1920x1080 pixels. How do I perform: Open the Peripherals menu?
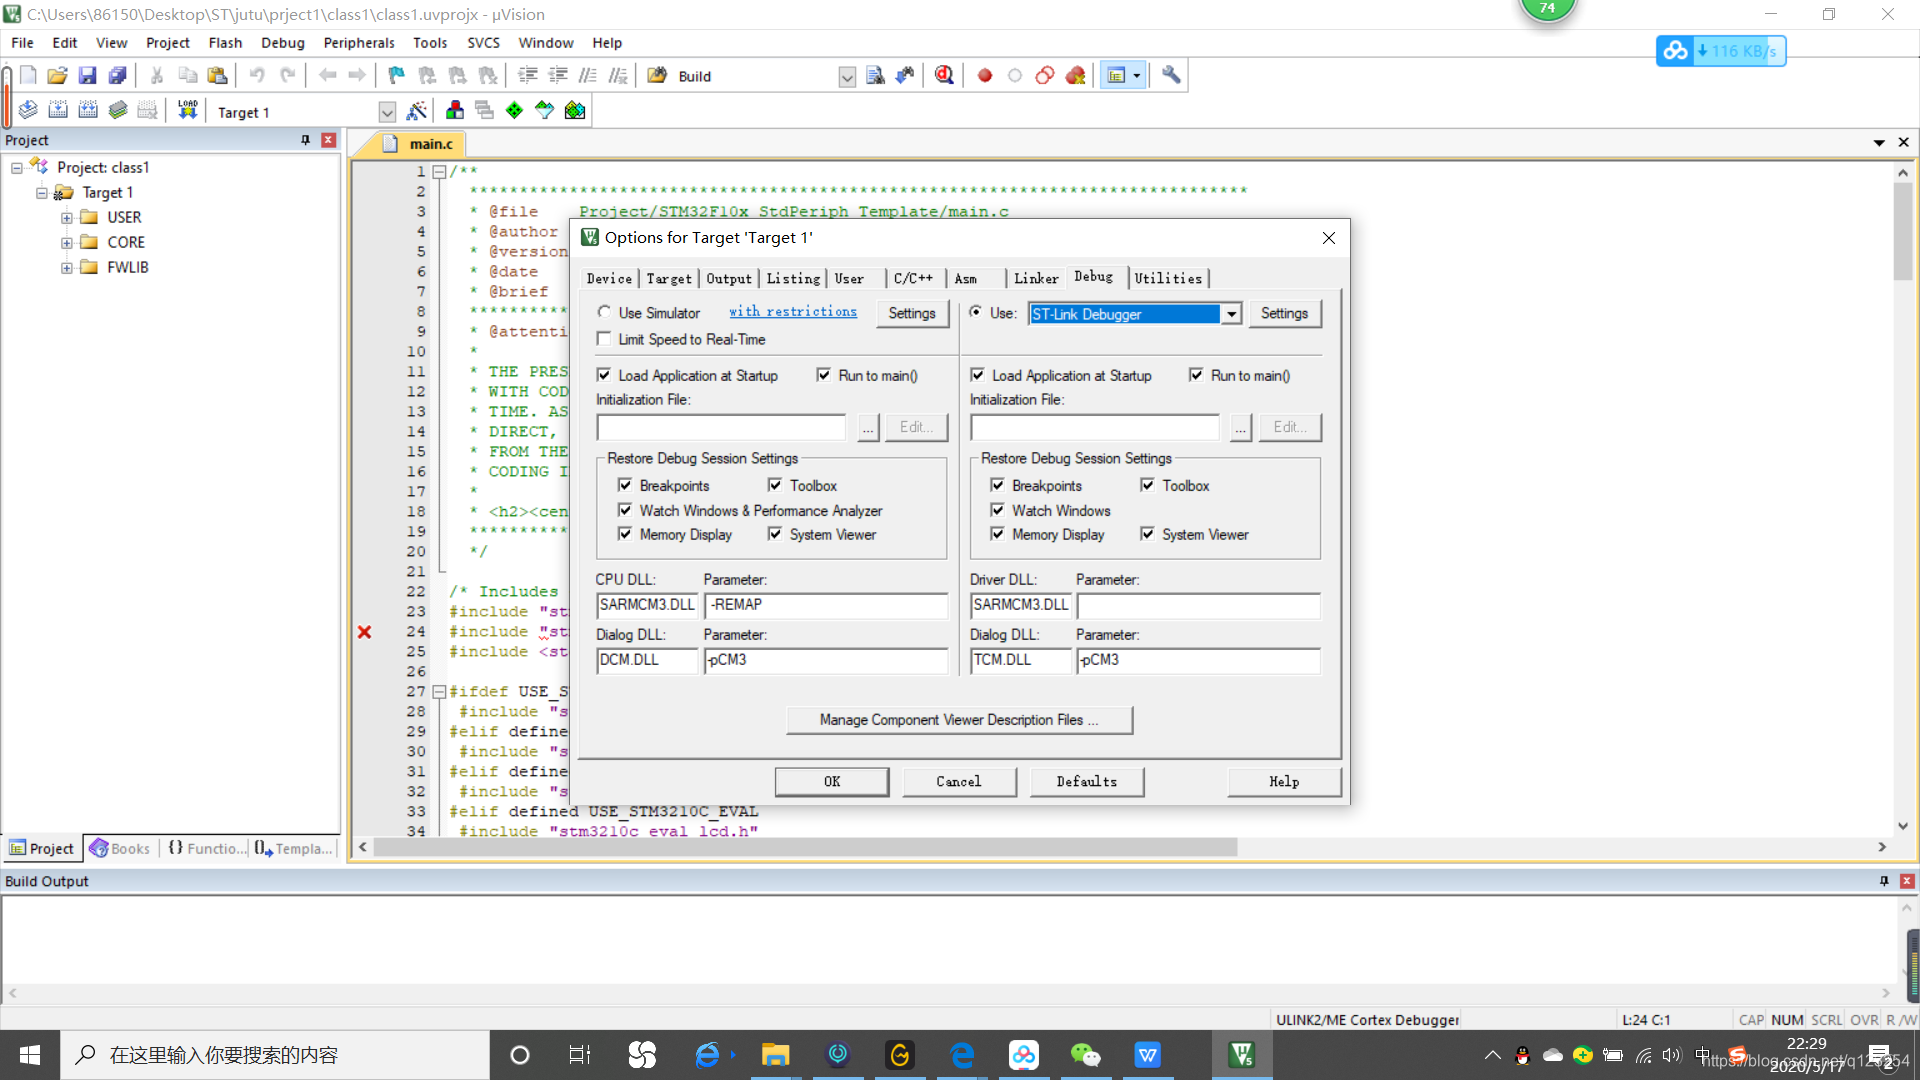point(358,43)
